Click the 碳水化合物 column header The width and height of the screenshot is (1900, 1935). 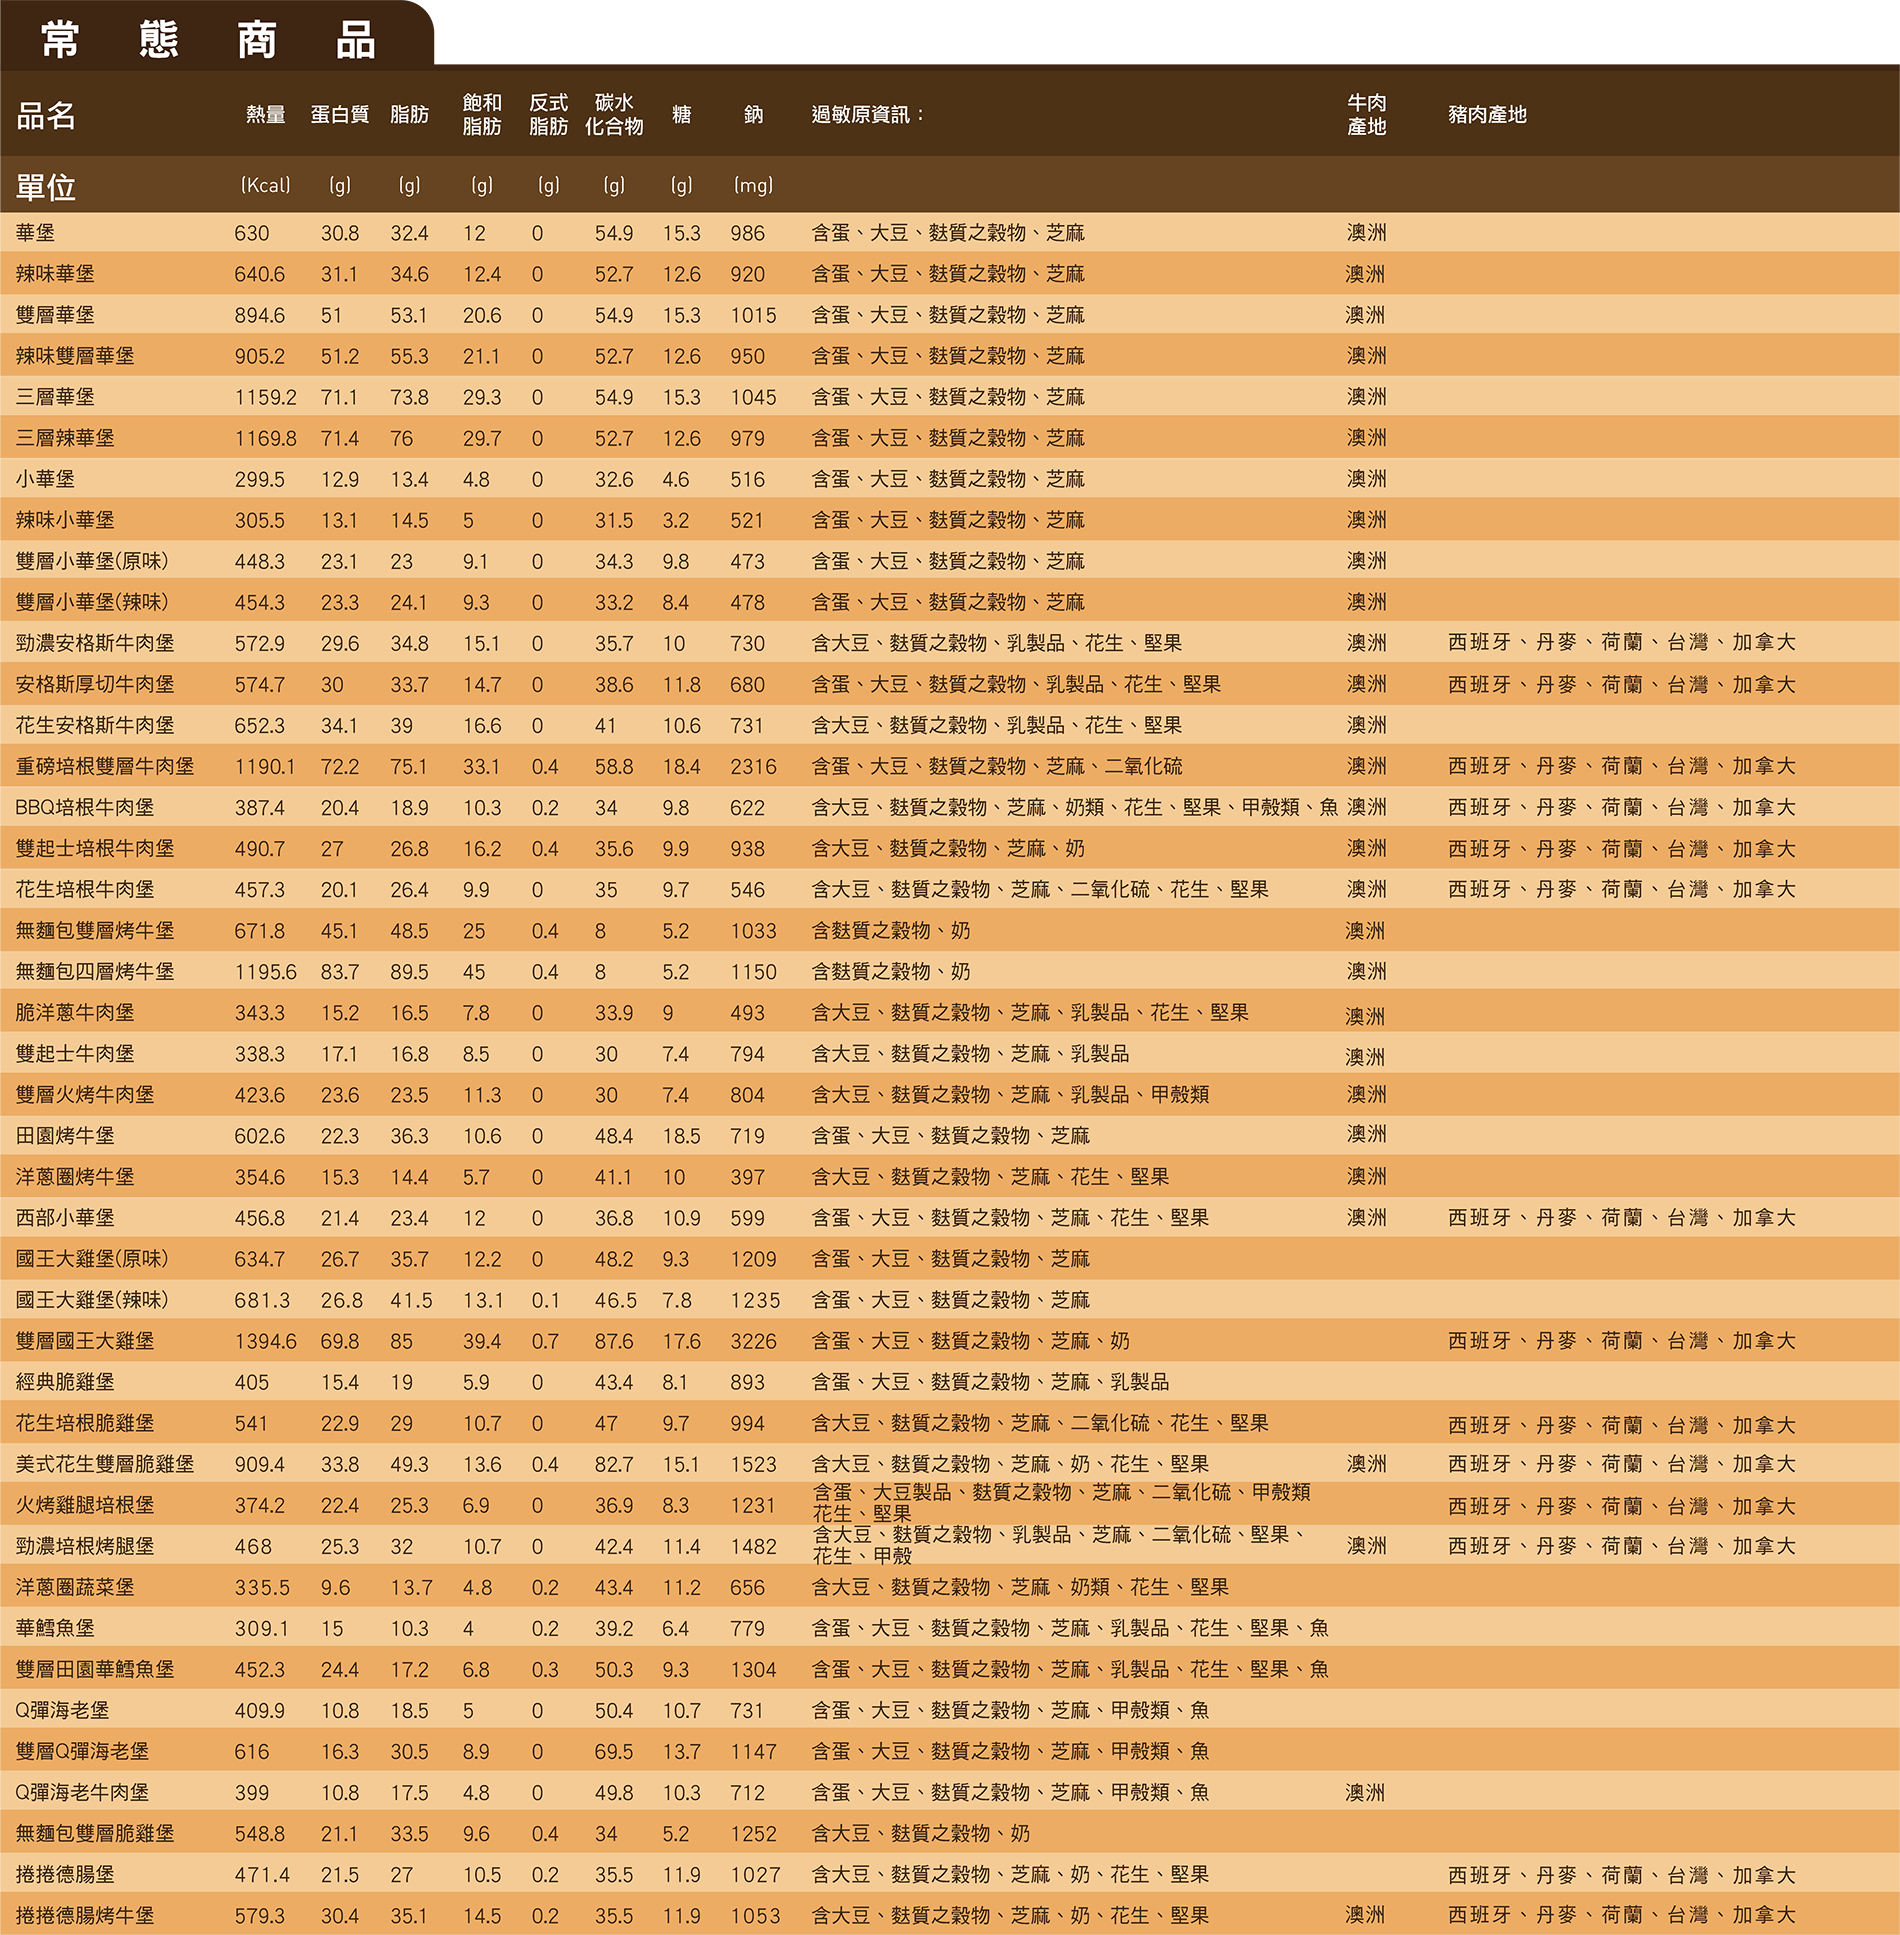[613, 115]
